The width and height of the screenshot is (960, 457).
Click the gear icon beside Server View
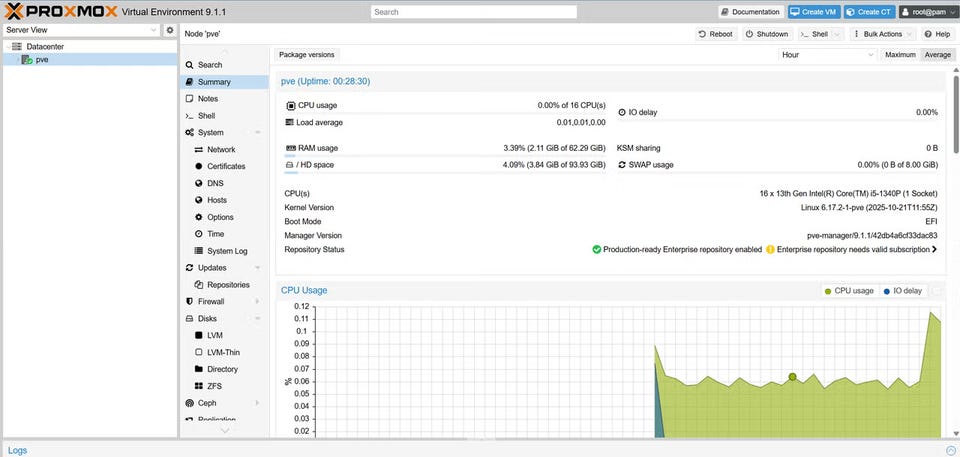(x=170, y=30)
